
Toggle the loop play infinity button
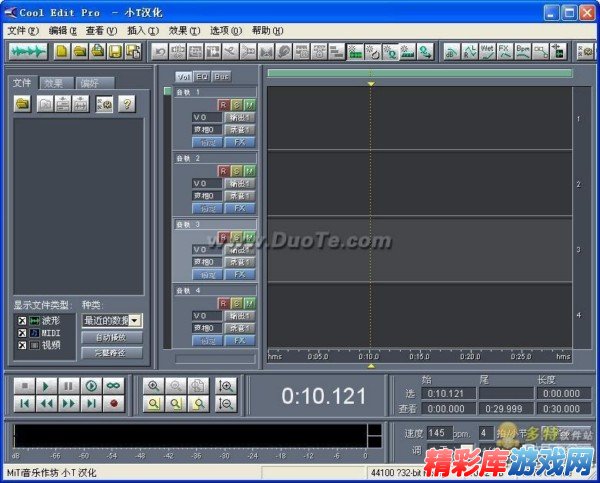[x=114, y=386]
